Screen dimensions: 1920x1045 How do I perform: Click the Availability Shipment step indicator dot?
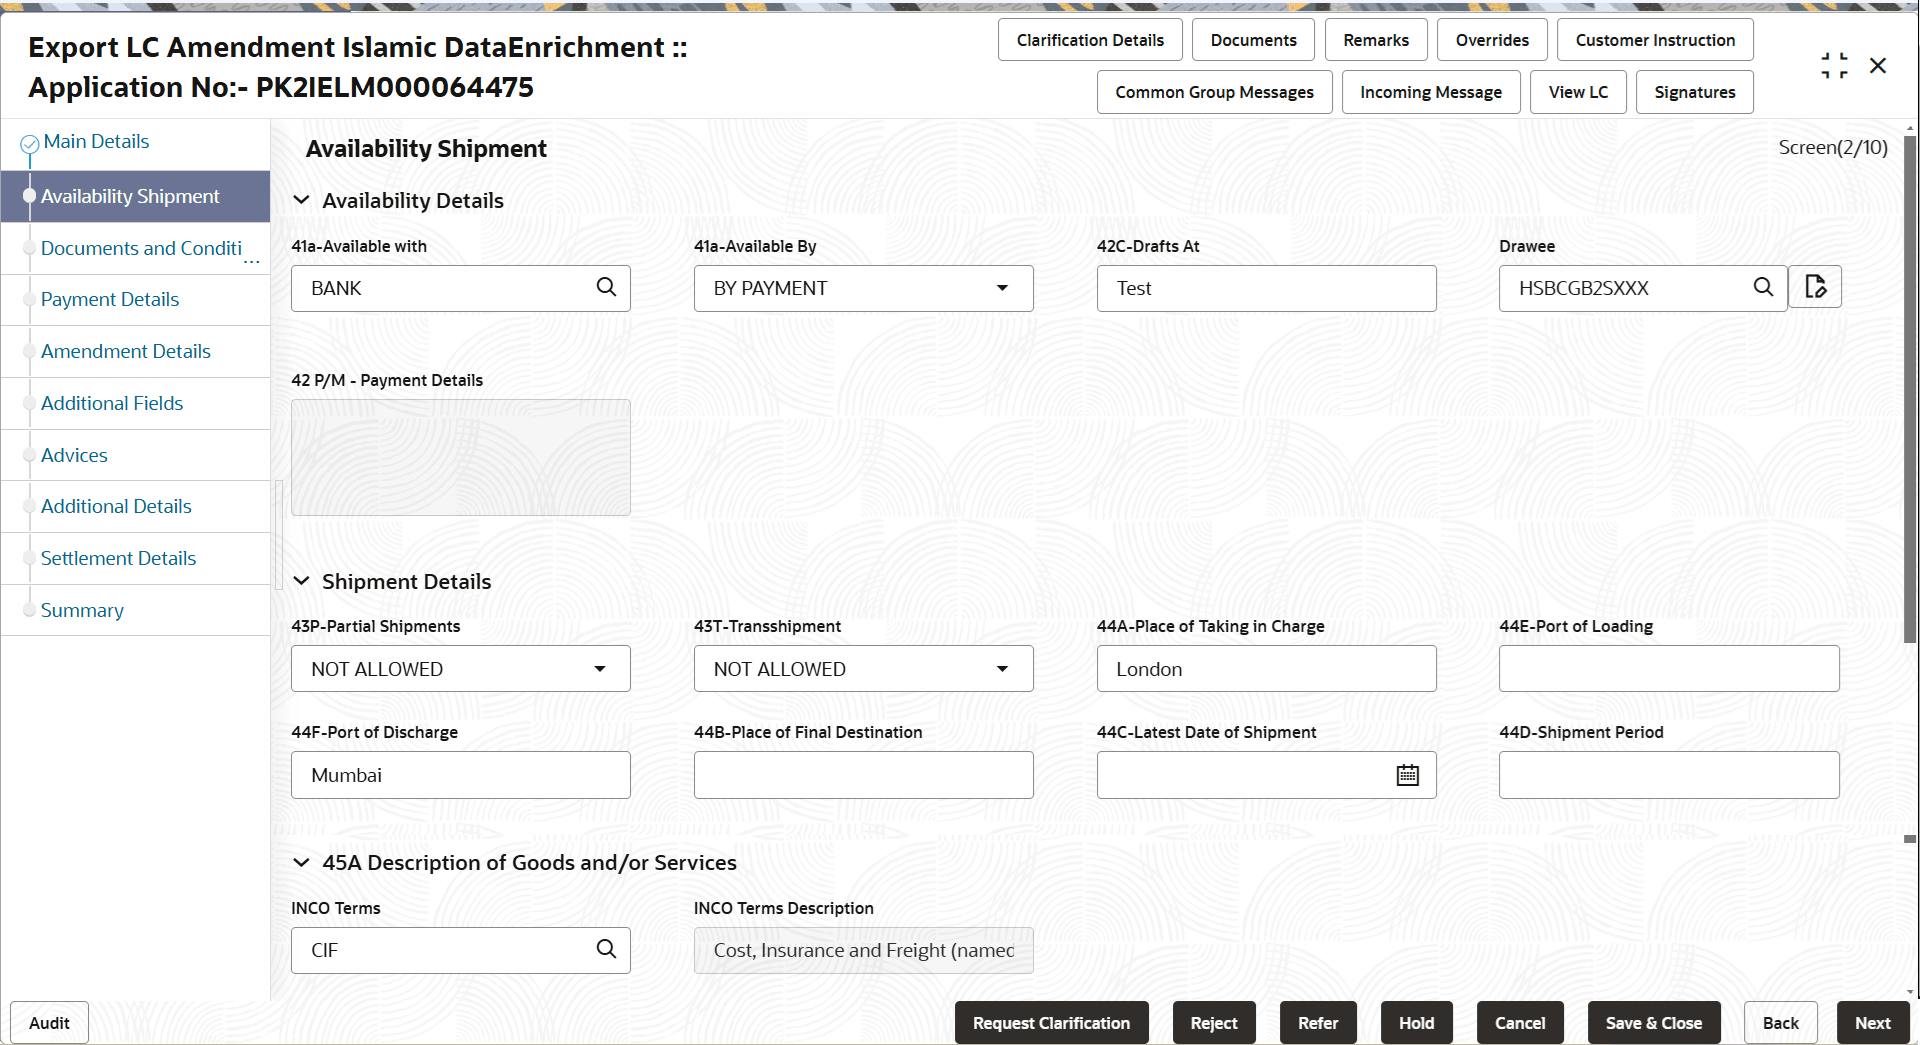29,196
